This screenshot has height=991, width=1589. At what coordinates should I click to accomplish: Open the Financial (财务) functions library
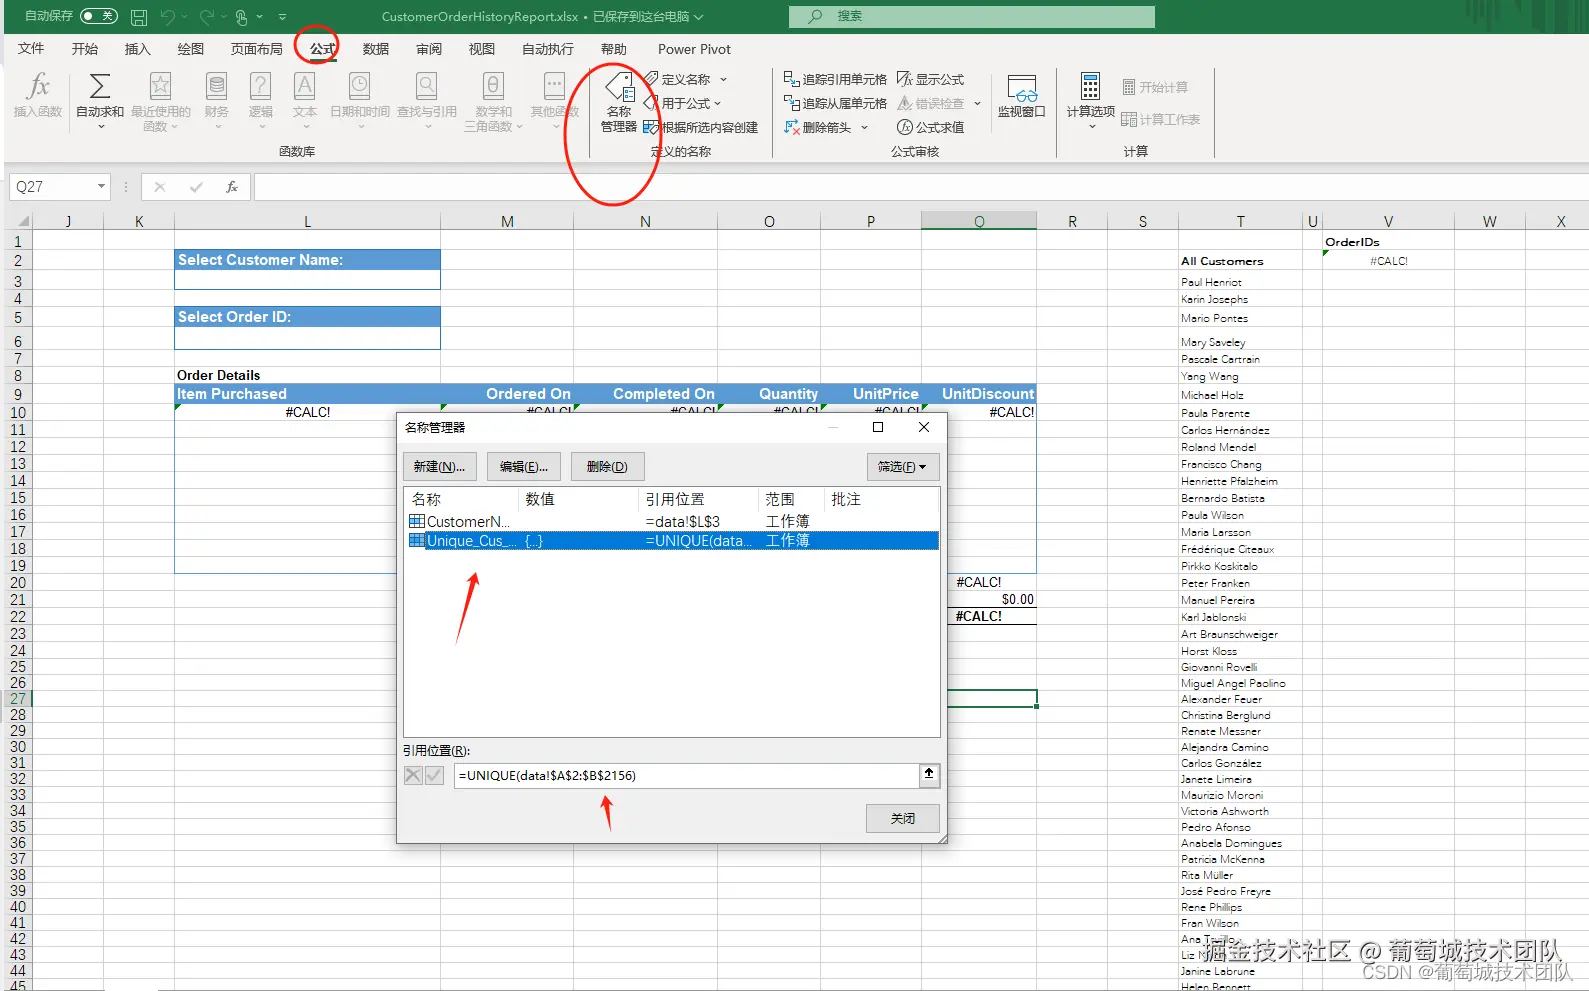click(x=217, y=100)
